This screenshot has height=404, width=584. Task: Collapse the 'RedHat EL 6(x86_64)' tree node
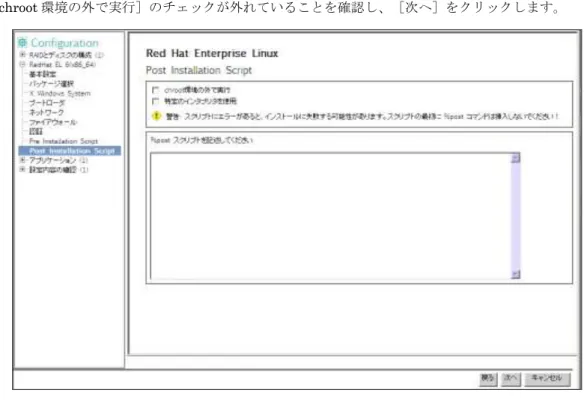pos(22,64)
